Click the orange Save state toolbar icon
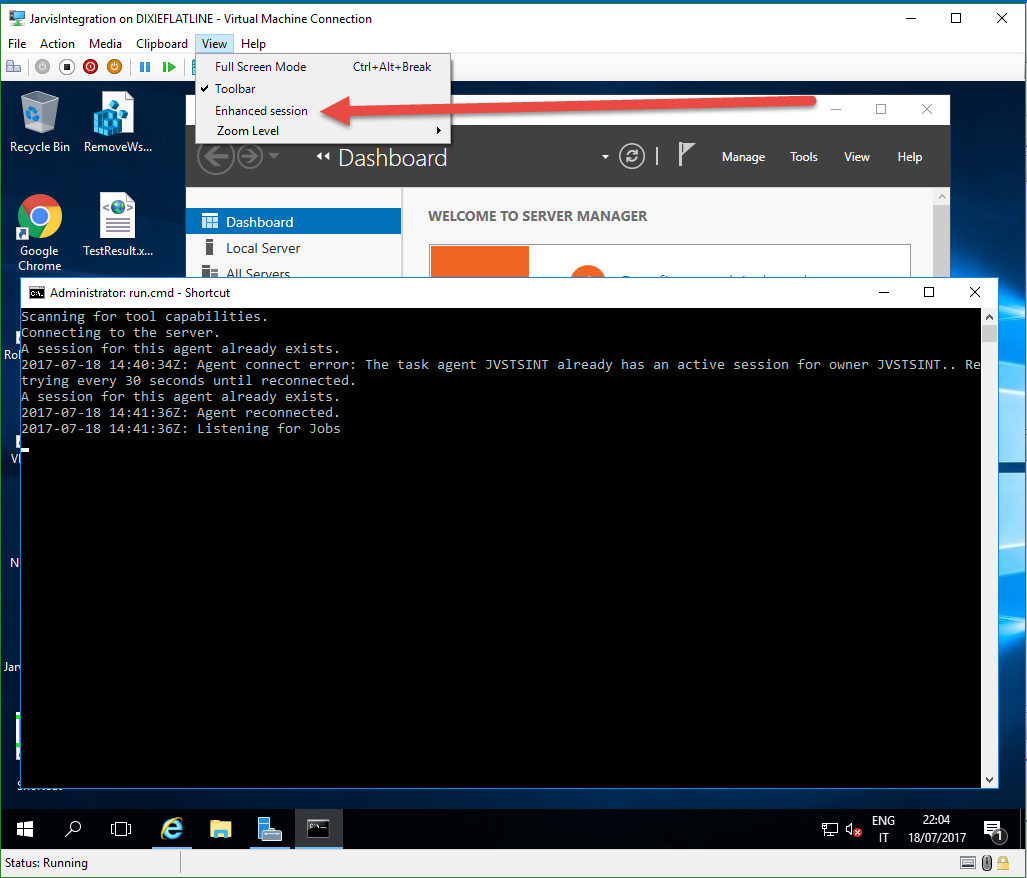 tap(115, 67)
